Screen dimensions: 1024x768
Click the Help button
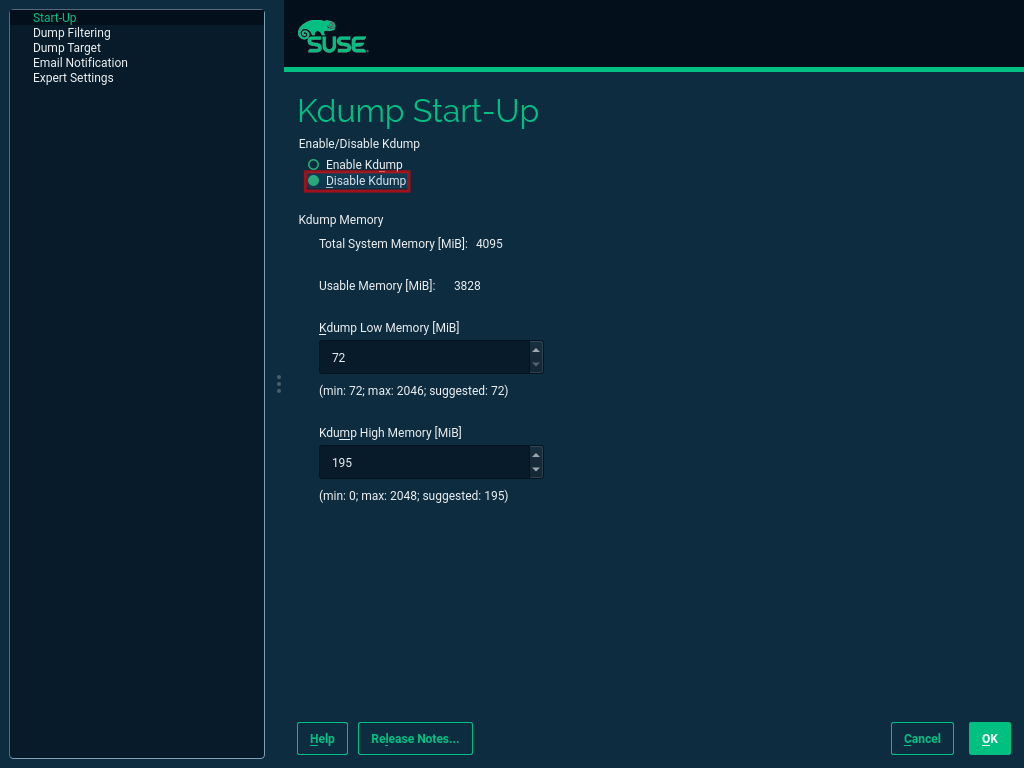coord(322,739)
